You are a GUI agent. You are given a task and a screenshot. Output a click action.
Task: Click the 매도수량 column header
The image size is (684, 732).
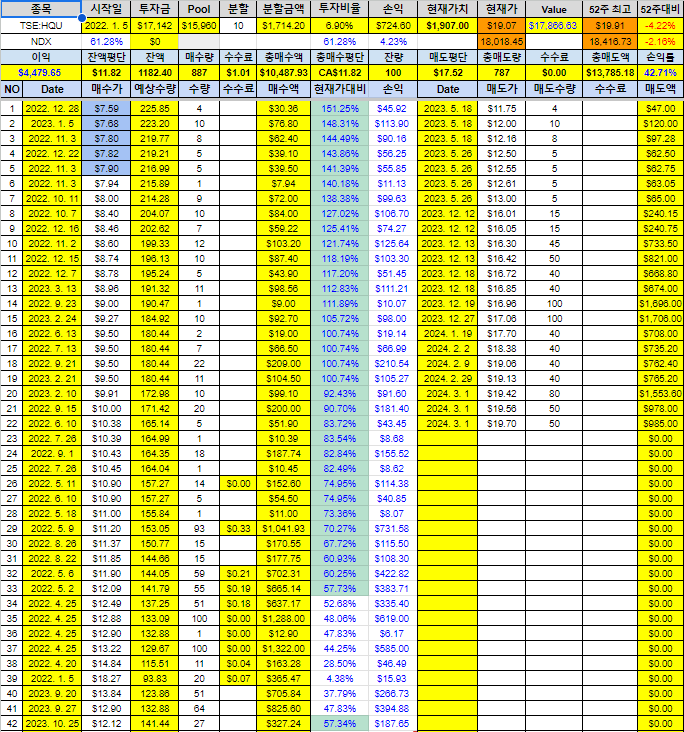[554, 89]
